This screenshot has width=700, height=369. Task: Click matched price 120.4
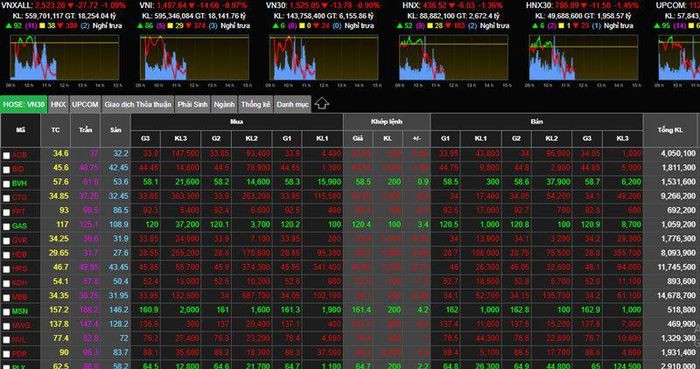361,224
